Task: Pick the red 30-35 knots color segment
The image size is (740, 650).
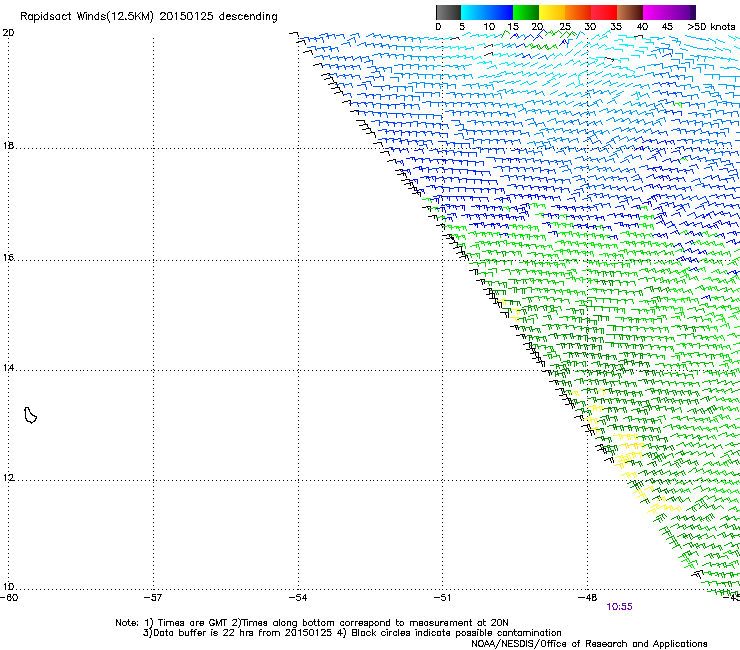Action: [604, 12]
